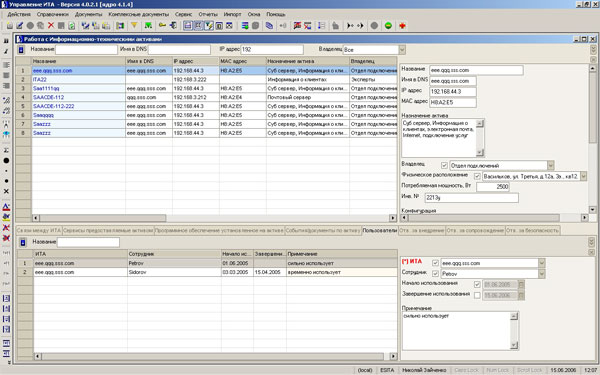Click the sigma icon in left sidebar
This screenshot has width=600, height=375.
pyautogui.click(x=6, y=150)
